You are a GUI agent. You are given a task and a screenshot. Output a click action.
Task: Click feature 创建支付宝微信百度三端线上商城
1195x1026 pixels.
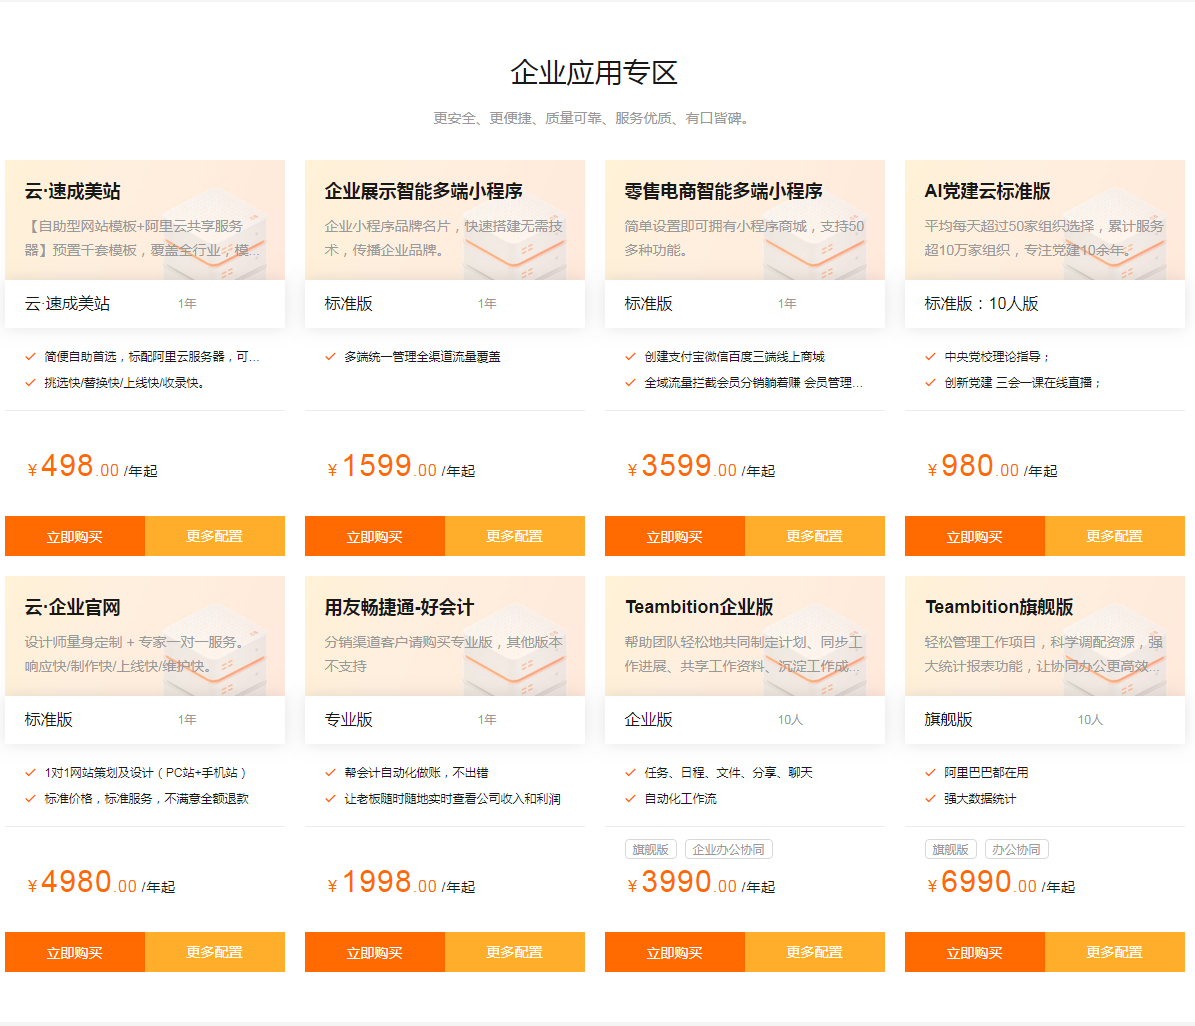point(735,357)
